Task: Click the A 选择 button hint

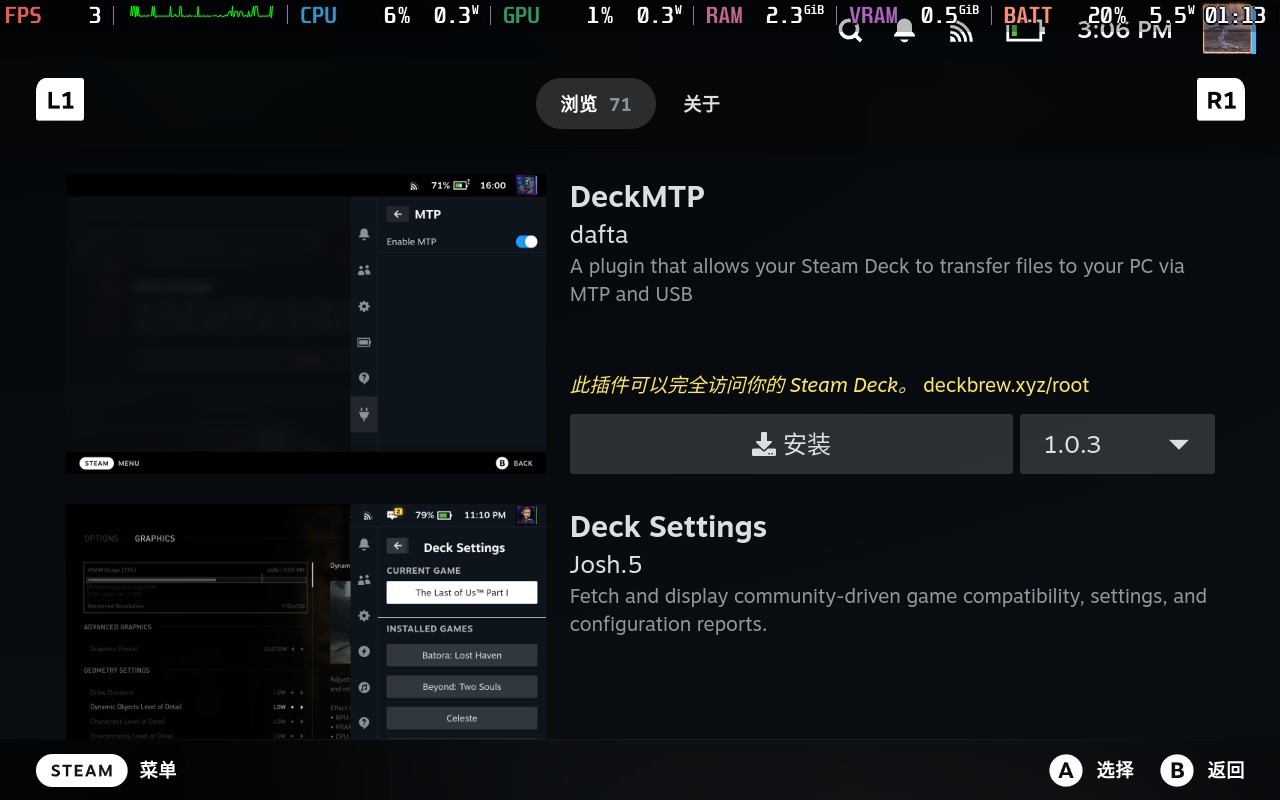Action: [1092, 770]
